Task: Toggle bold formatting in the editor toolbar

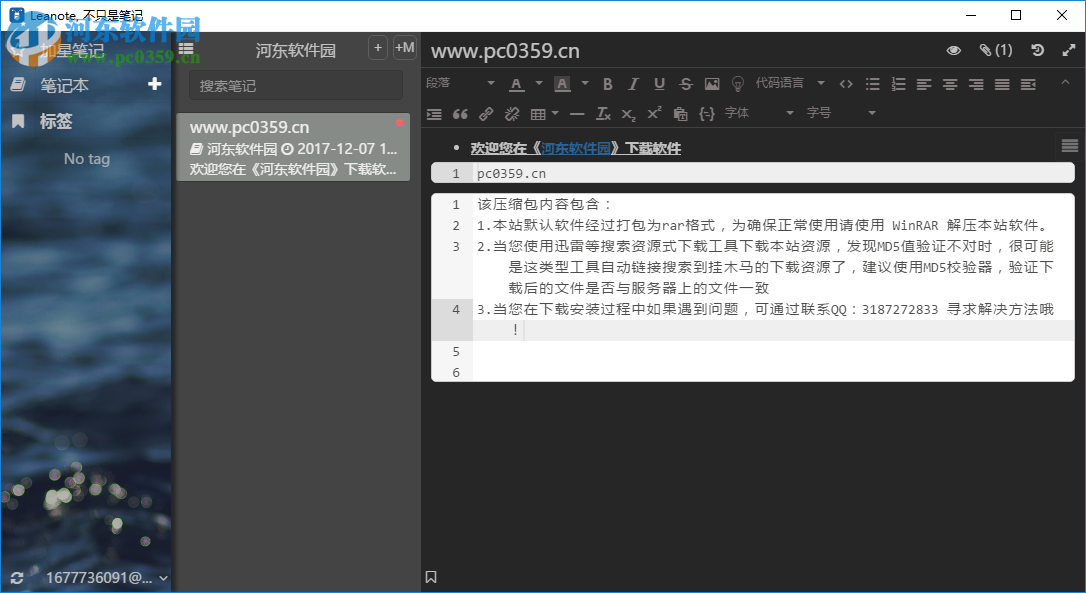Action: point(607,83)
